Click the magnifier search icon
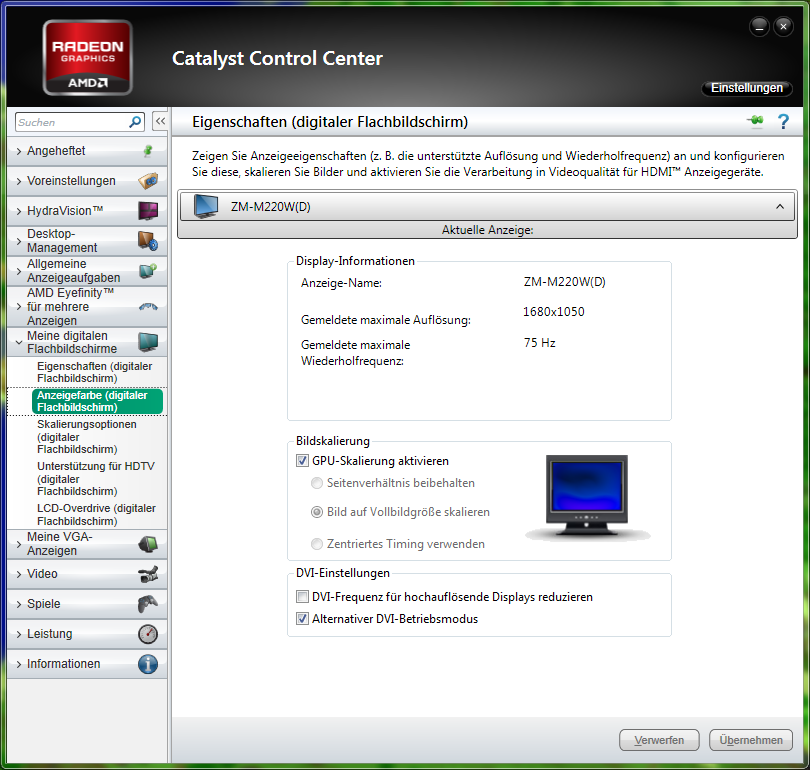810x770 pixels. [x=135, y=122]
